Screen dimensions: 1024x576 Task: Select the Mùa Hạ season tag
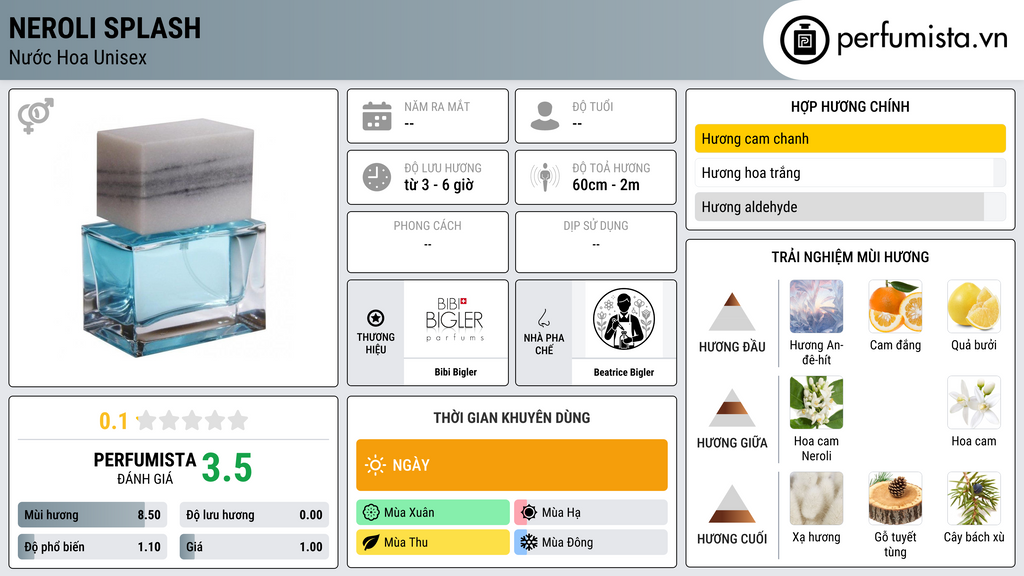(590, 512)
